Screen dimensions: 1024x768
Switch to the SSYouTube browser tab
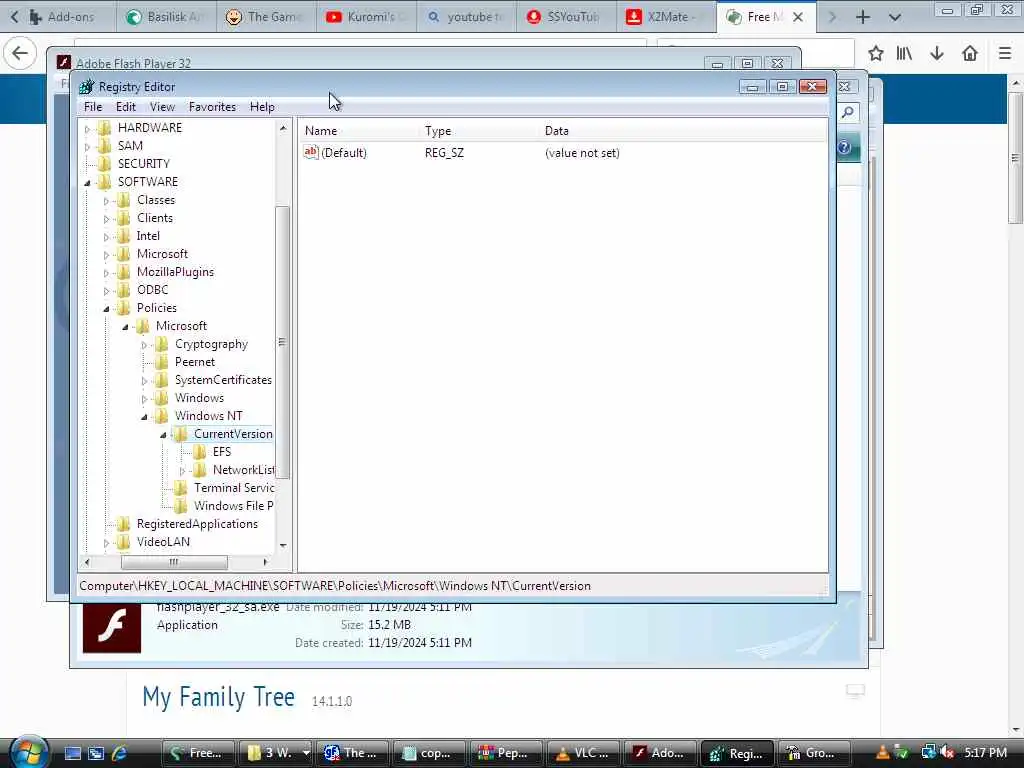coord(566,17)
